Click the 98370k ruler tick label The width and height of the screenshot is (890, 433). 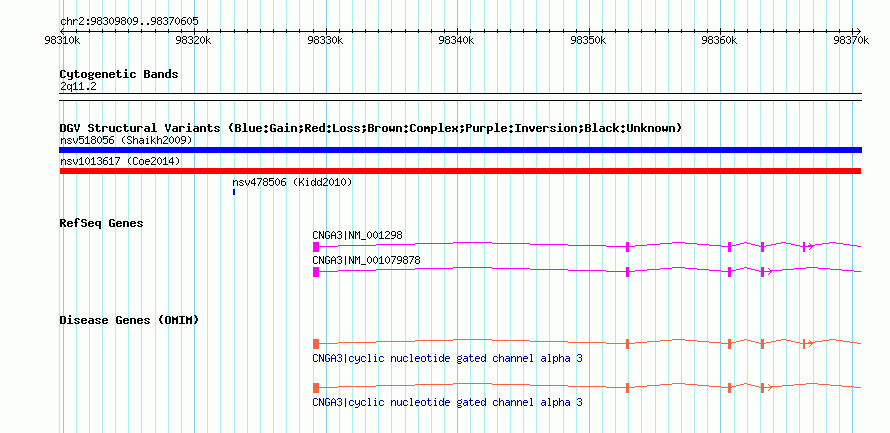851,40
